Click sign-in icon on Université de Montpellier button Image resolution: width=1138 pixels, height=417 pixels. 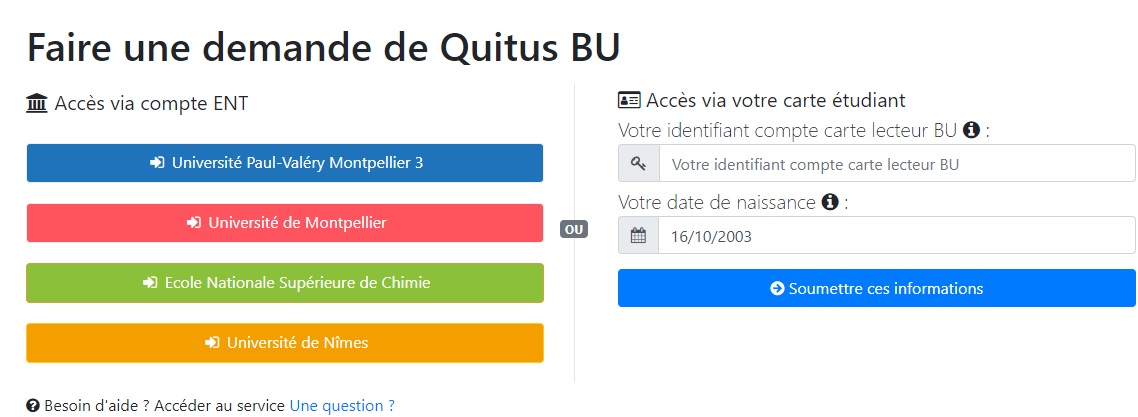pos(194,223)
